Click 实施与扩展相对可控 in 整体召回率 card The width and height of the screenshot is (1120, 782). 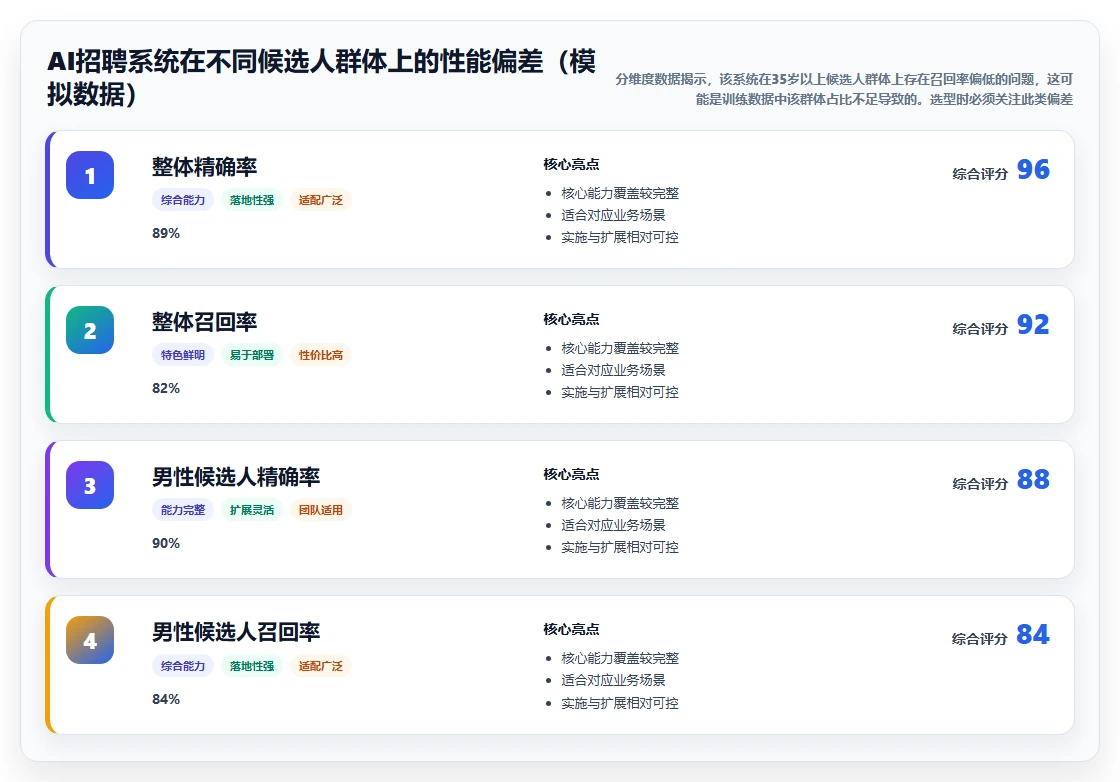pos(620,392)
